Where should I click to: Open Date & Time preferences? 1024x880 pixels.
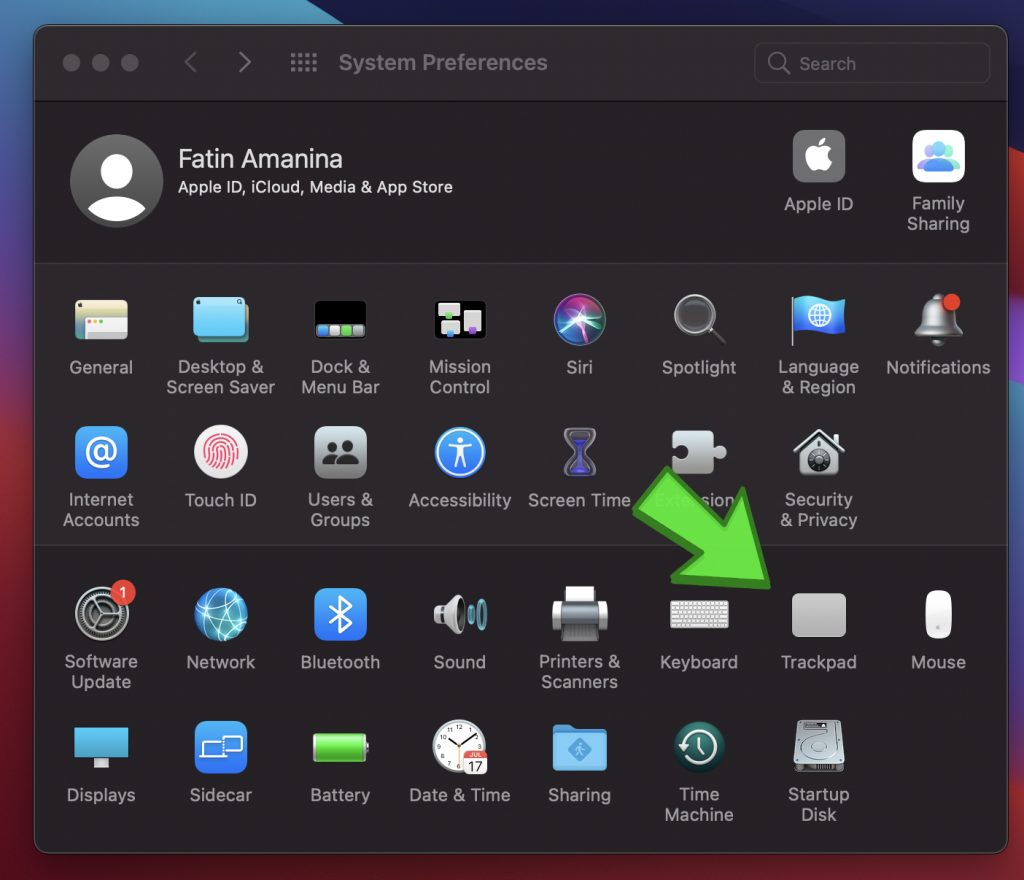[x=459, y=747]
